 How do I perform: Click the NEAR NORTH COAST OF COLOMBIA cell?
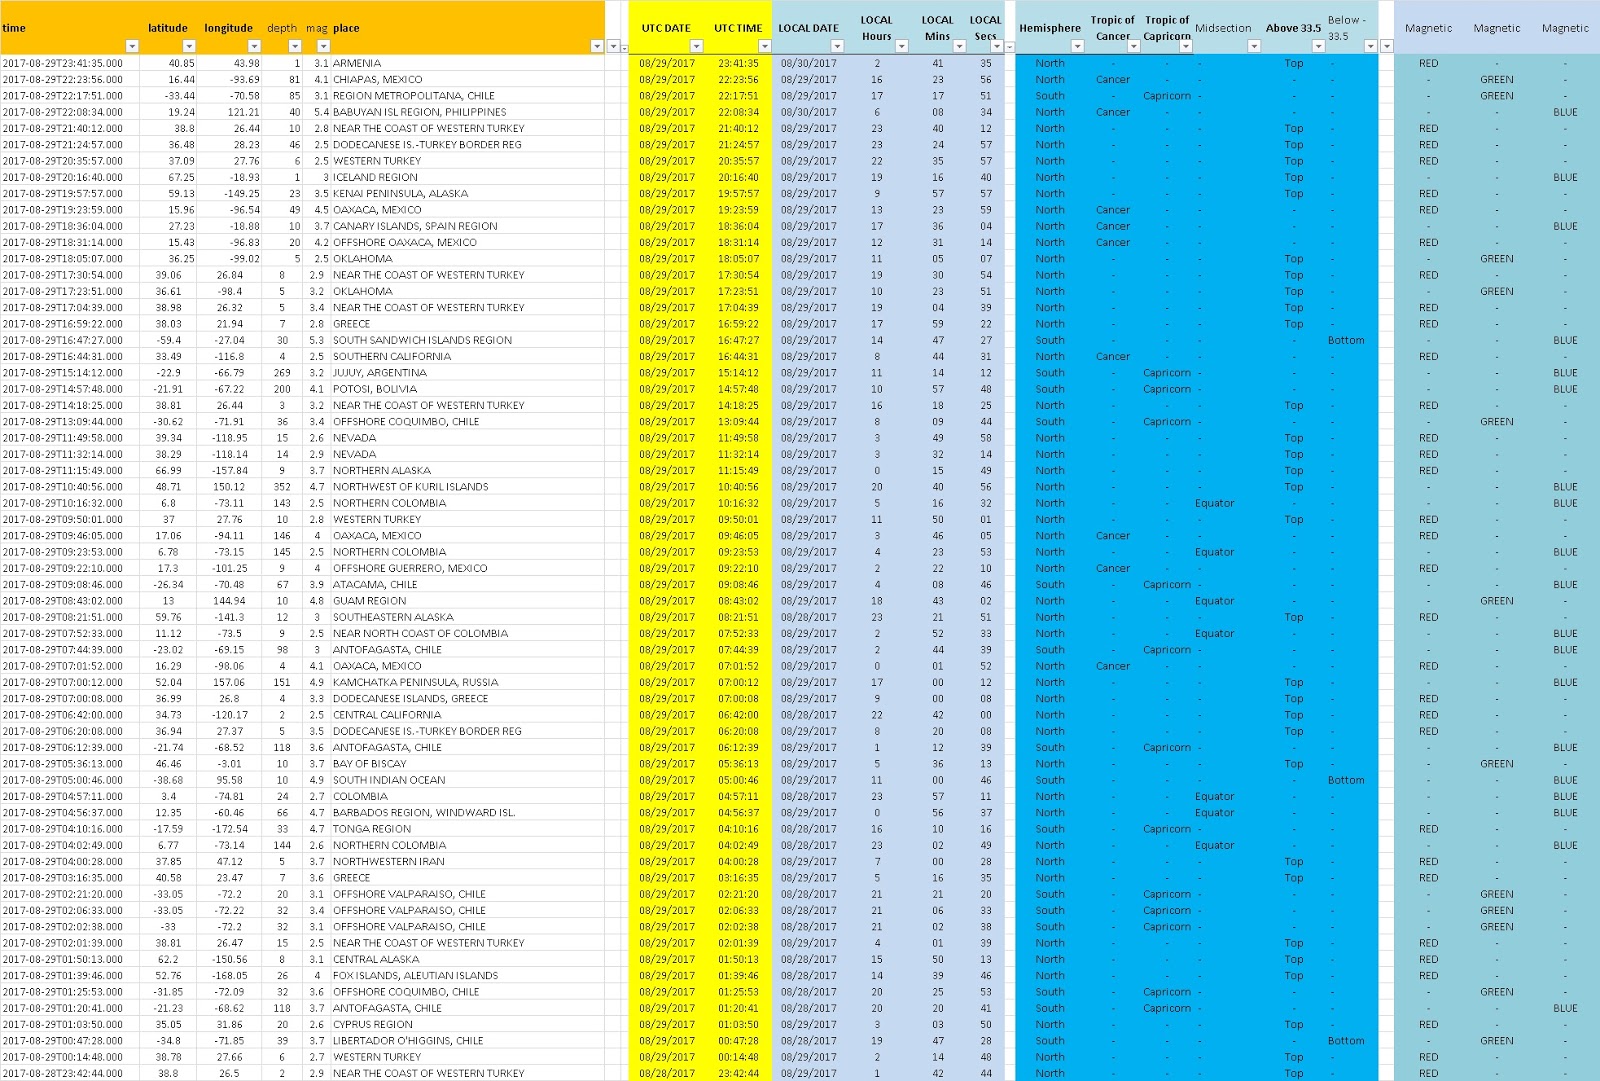click(467, 633)
